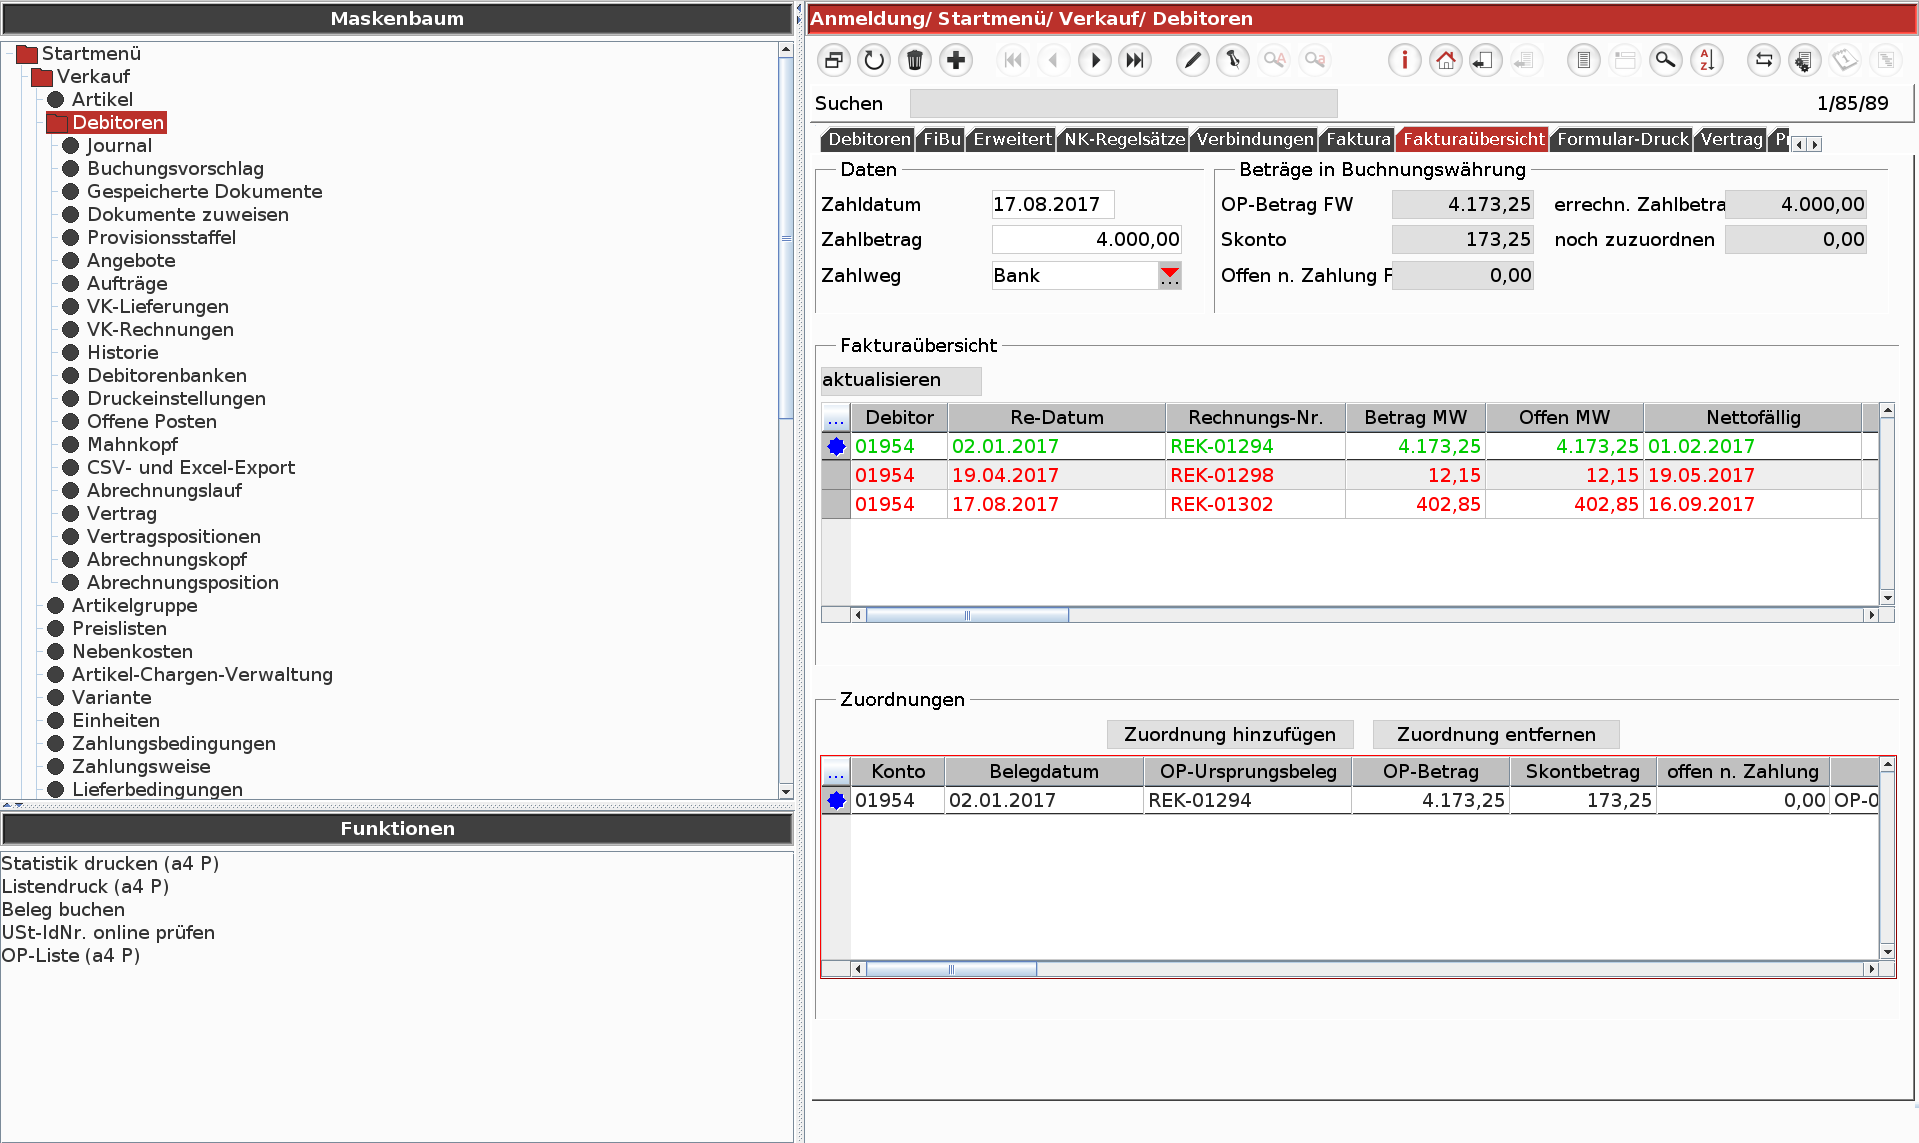Click the greyed forward mask icon

tap(1524, 61)
